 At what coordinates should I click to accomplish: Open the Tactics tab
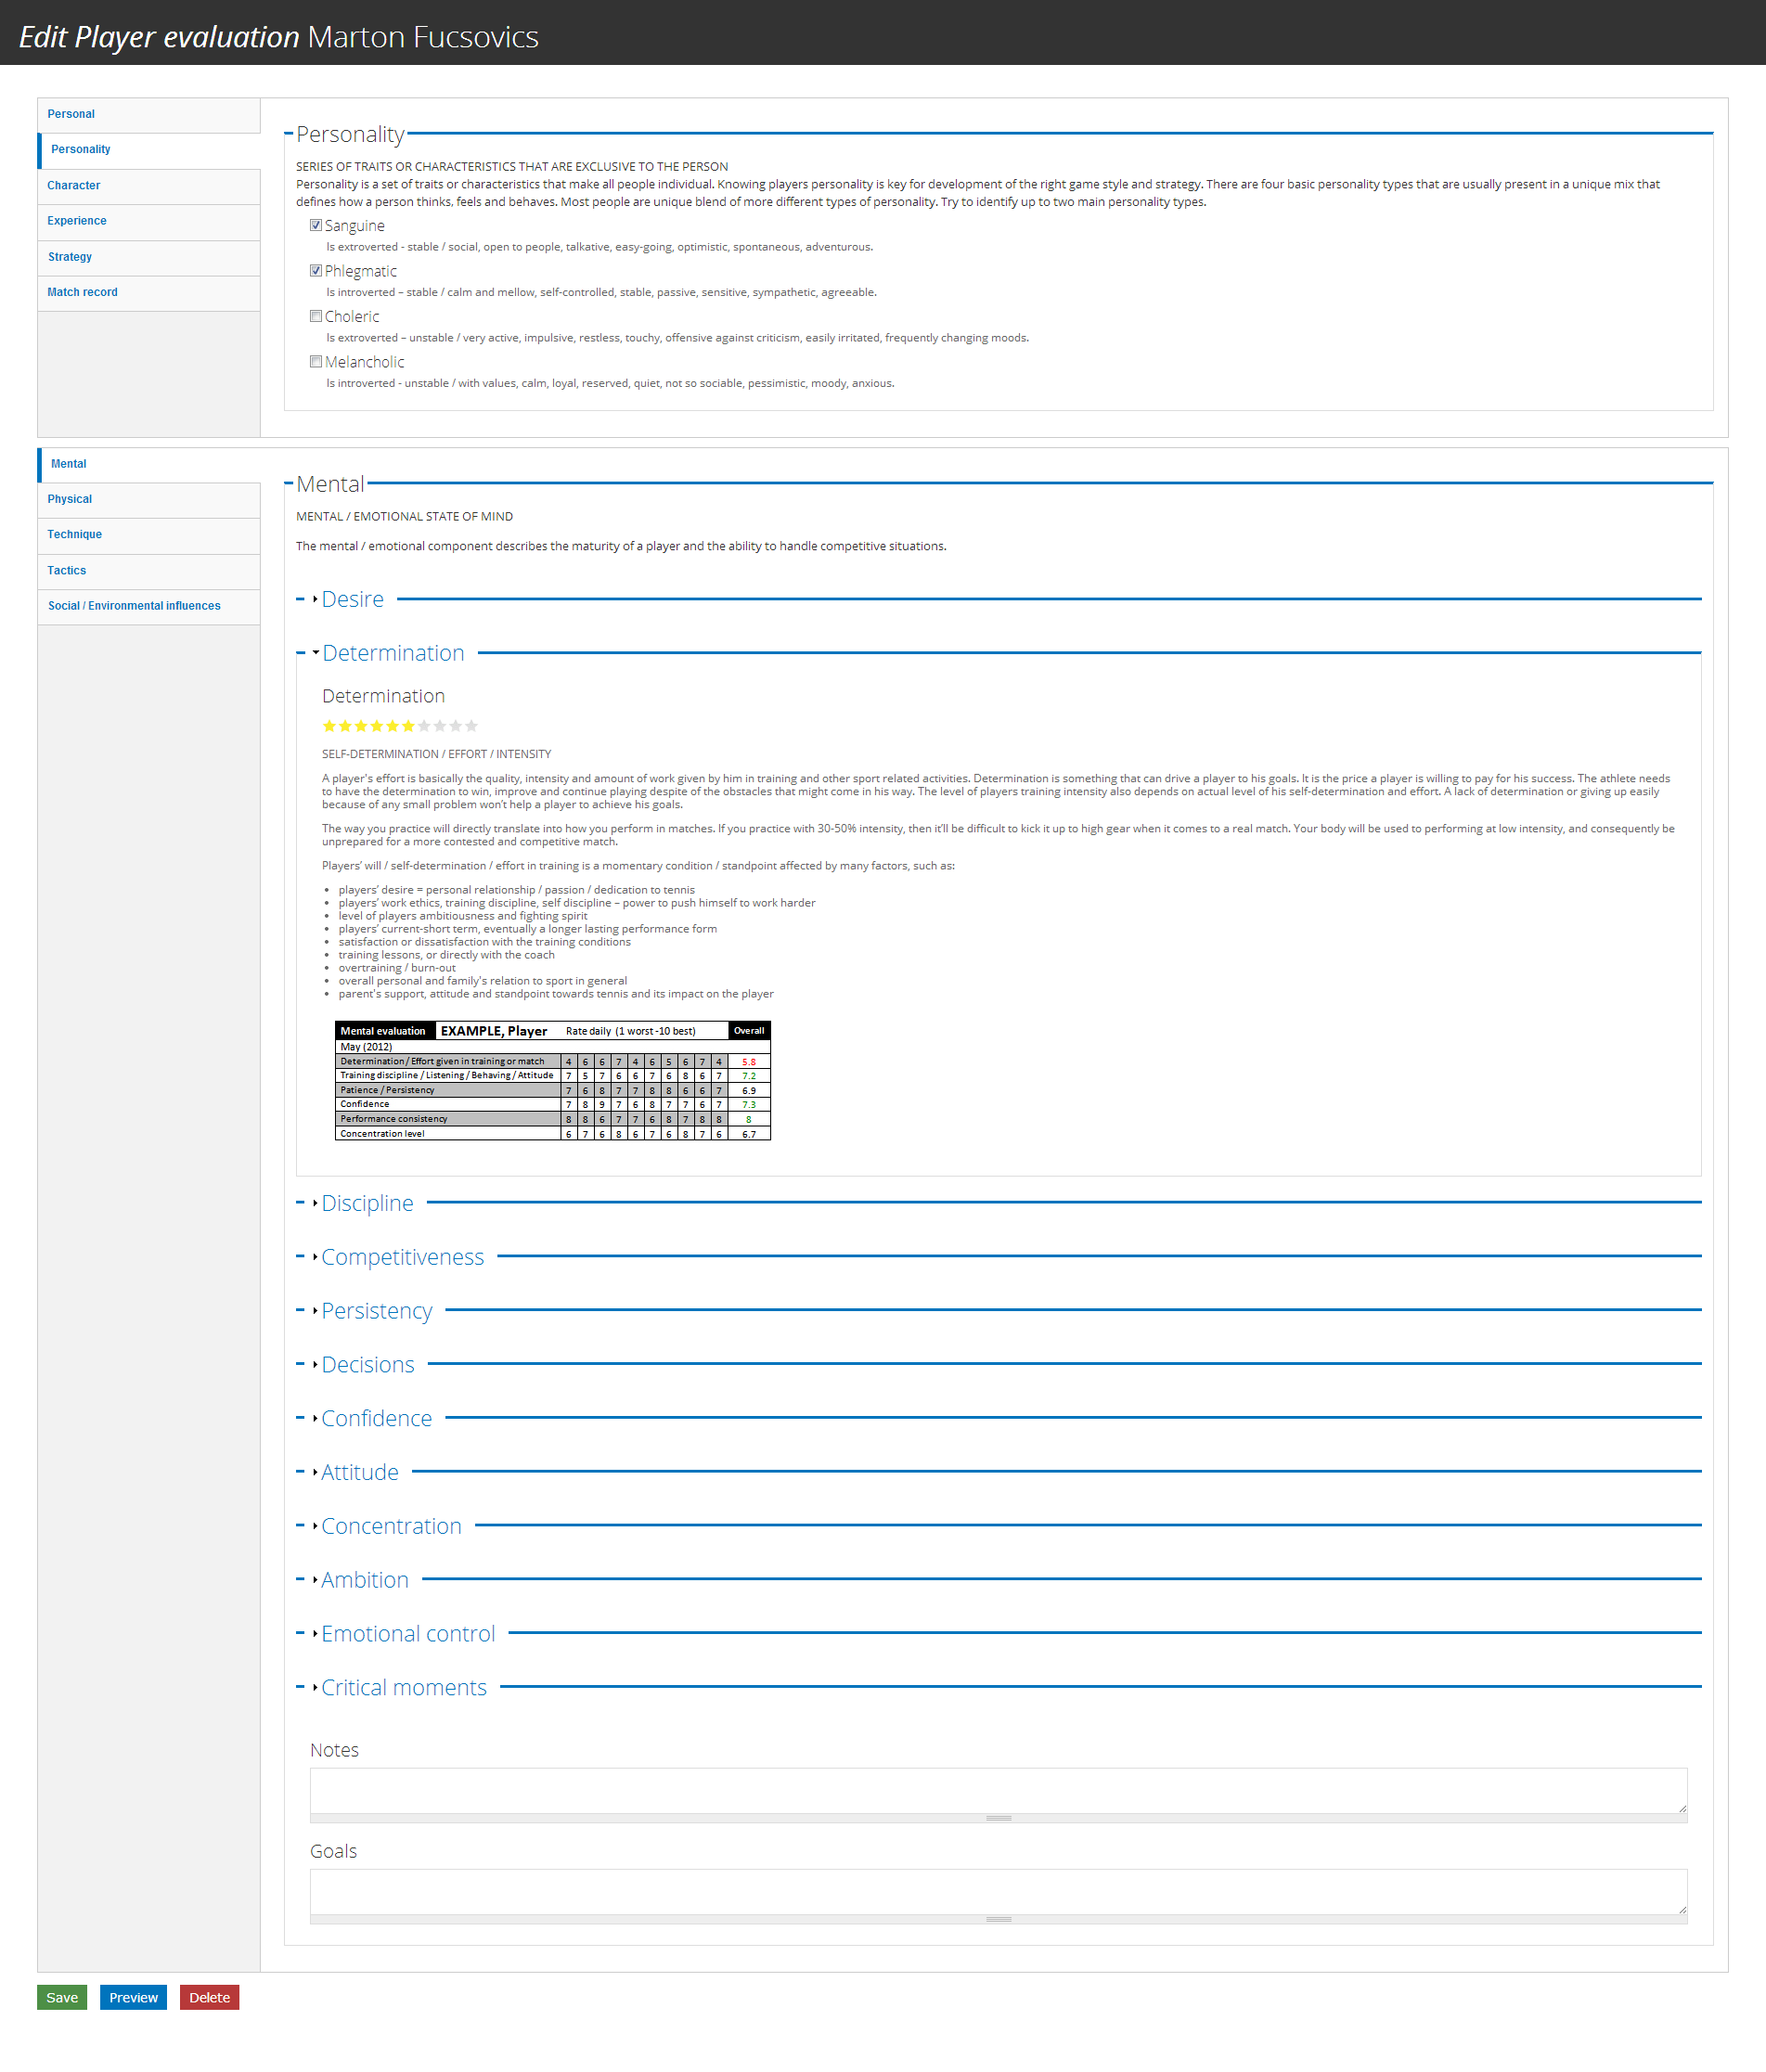[x=149, y=571]
